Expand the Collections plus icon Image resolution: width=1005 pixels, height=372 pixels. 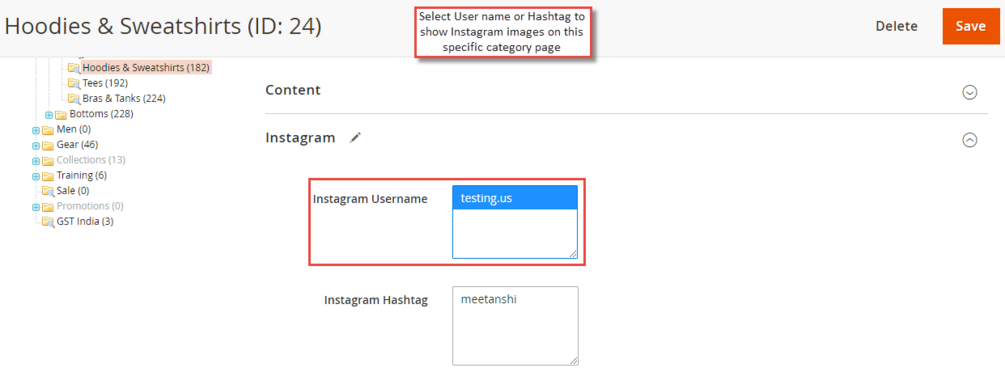(36, 160)
